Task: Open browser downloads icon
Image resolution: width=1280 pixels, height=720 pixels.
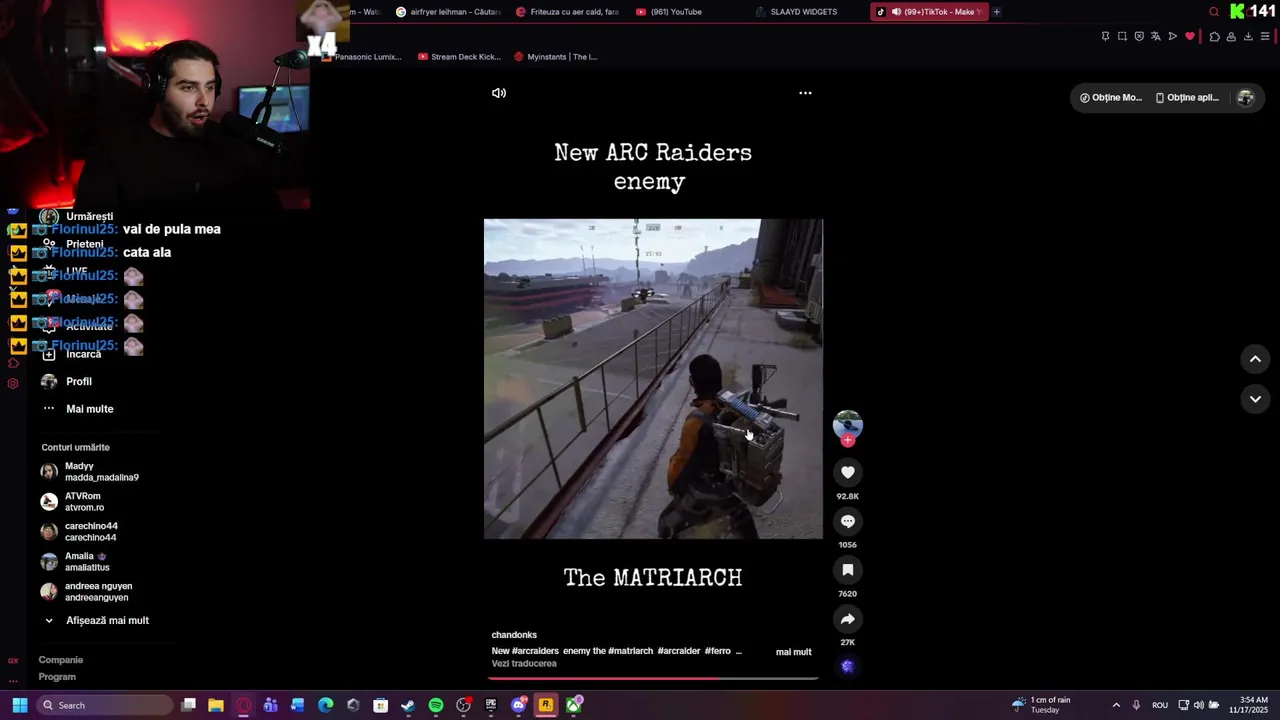Action: point(1248,36)
